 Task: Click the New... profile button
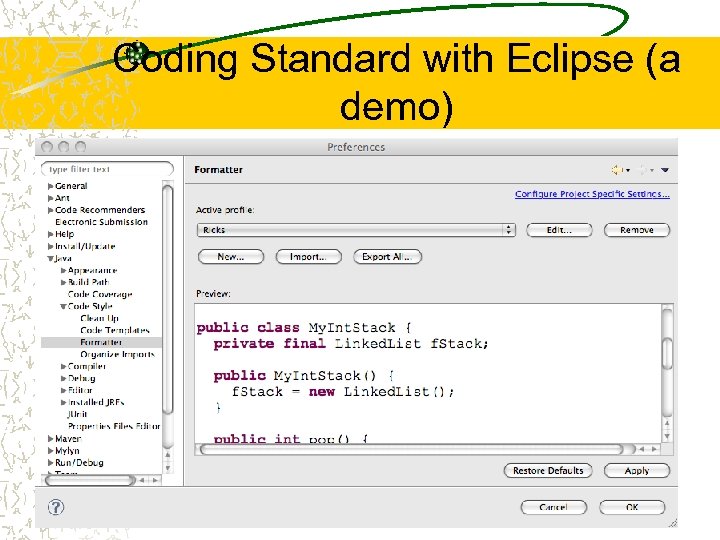click(x=231, y=257)
